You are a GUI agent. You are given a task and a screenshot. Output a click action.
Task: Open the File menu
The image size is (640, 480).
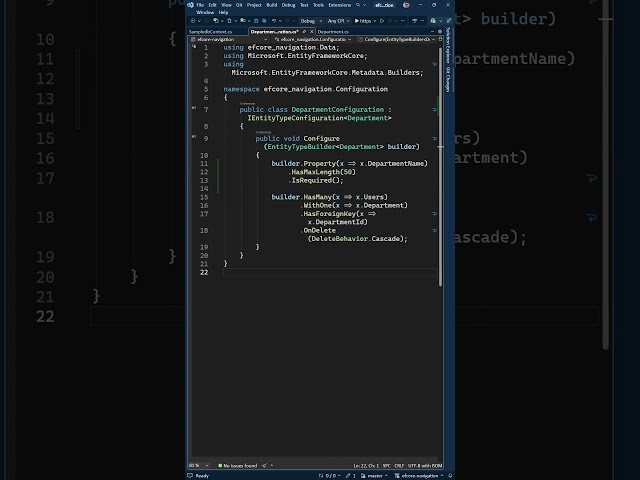pos(200,5)
